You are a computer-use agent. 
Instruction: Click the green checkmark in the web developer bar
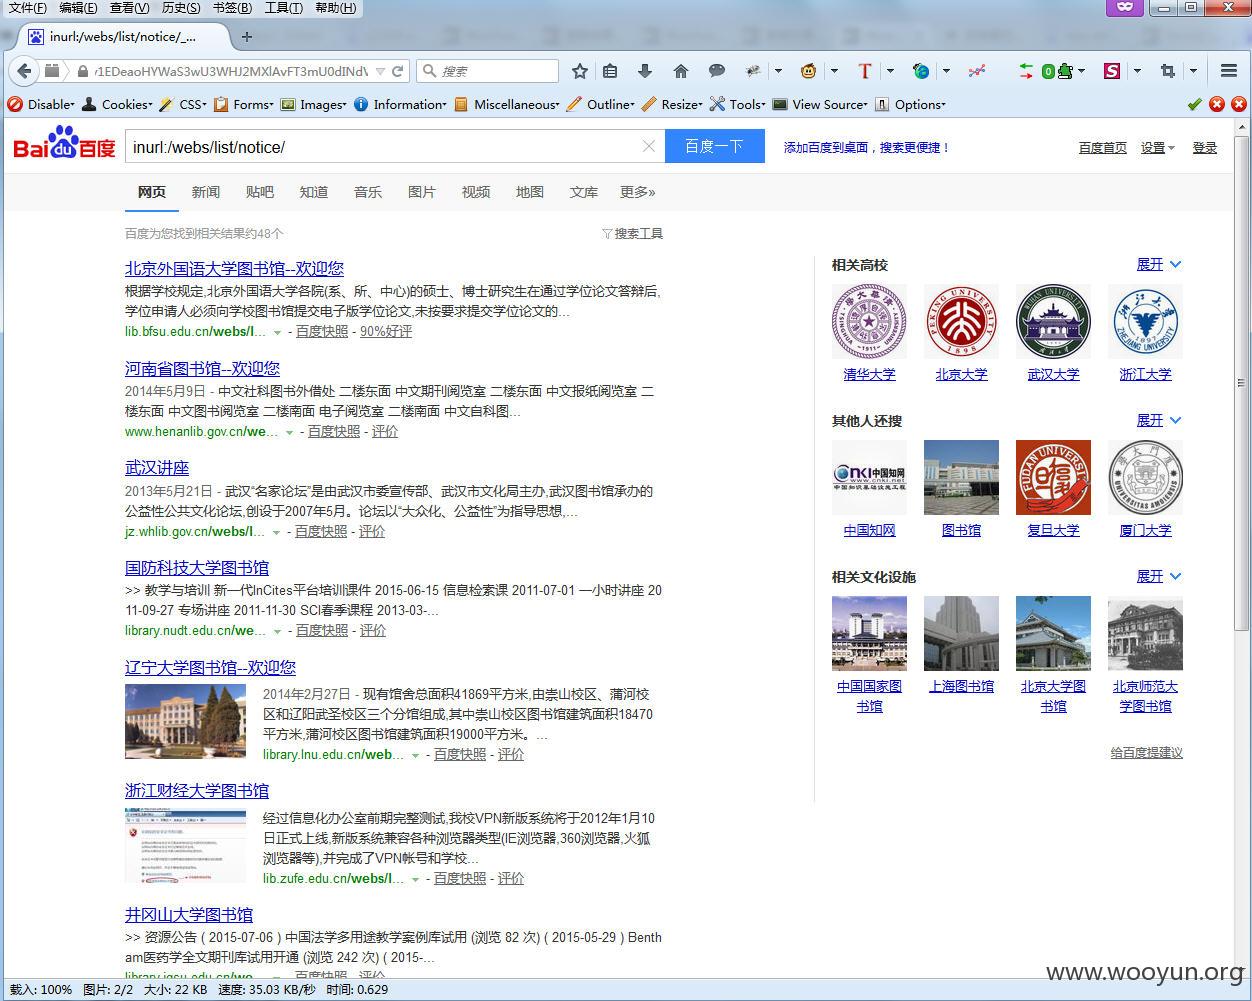point(1194,104)
